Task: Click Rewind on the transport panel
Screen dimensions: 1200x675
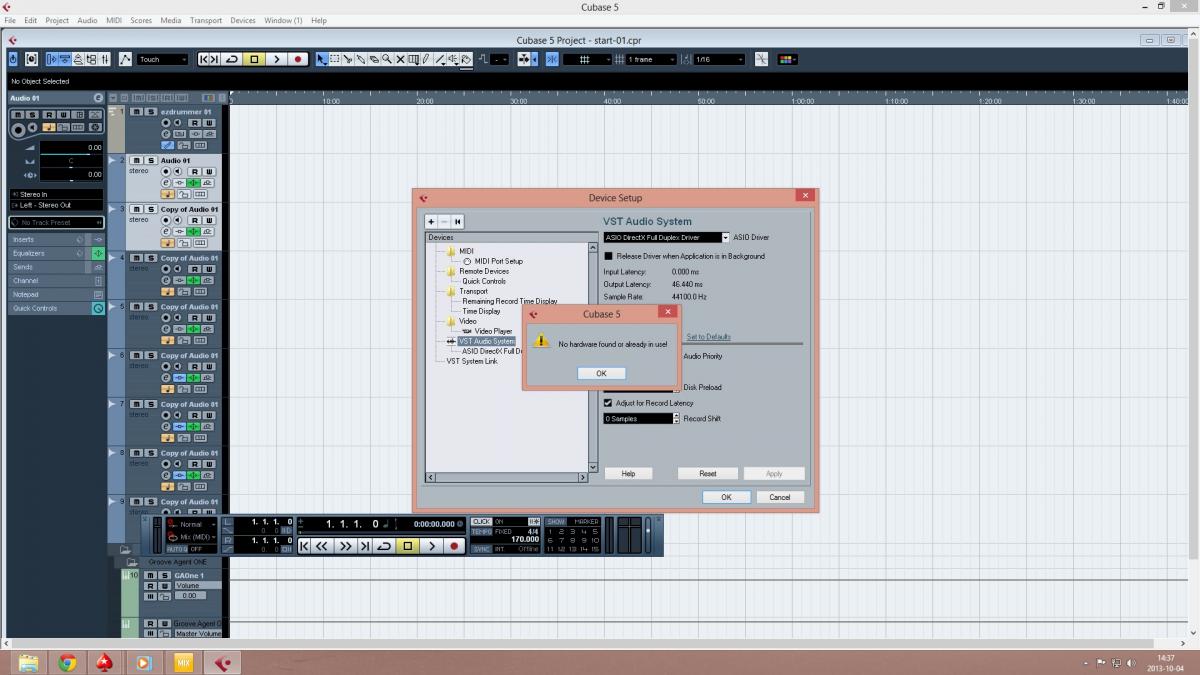Action: (321, 546)
